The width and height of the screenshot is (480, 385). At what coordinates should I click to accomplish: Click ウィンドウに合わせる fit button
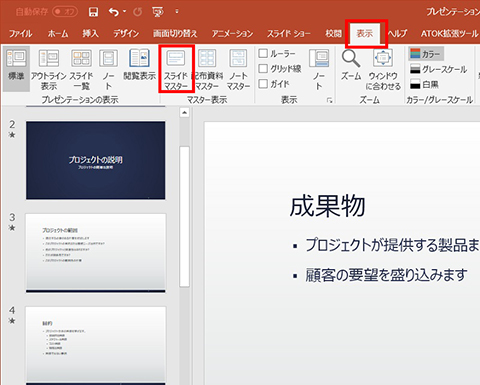click(x=383, y=69)
